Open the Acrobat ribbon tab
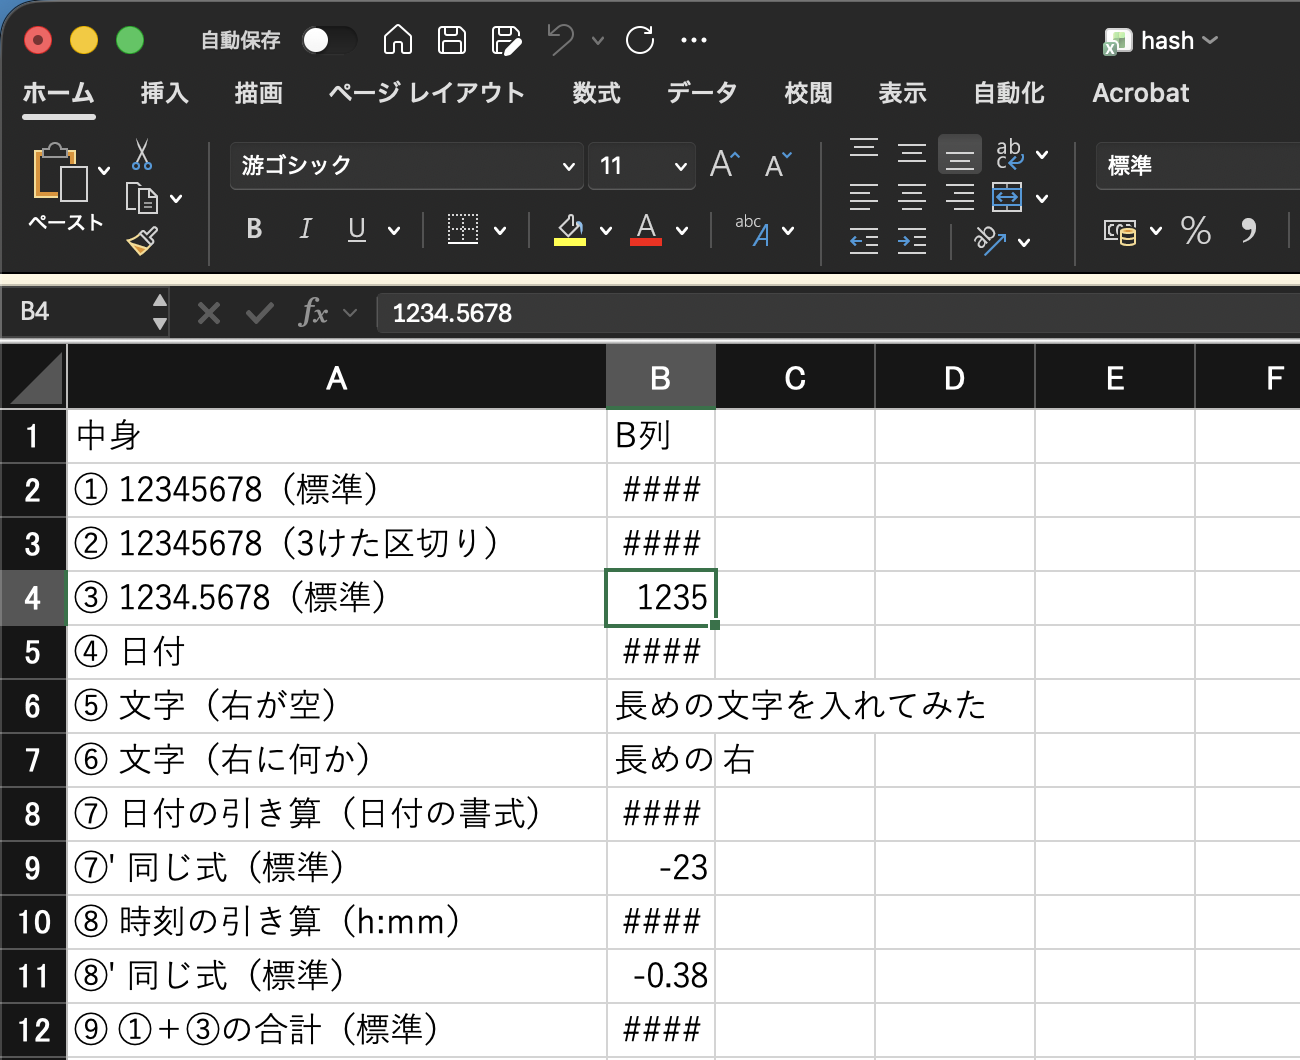This screenshot has width=1300, height=1060. point(1141,93)
